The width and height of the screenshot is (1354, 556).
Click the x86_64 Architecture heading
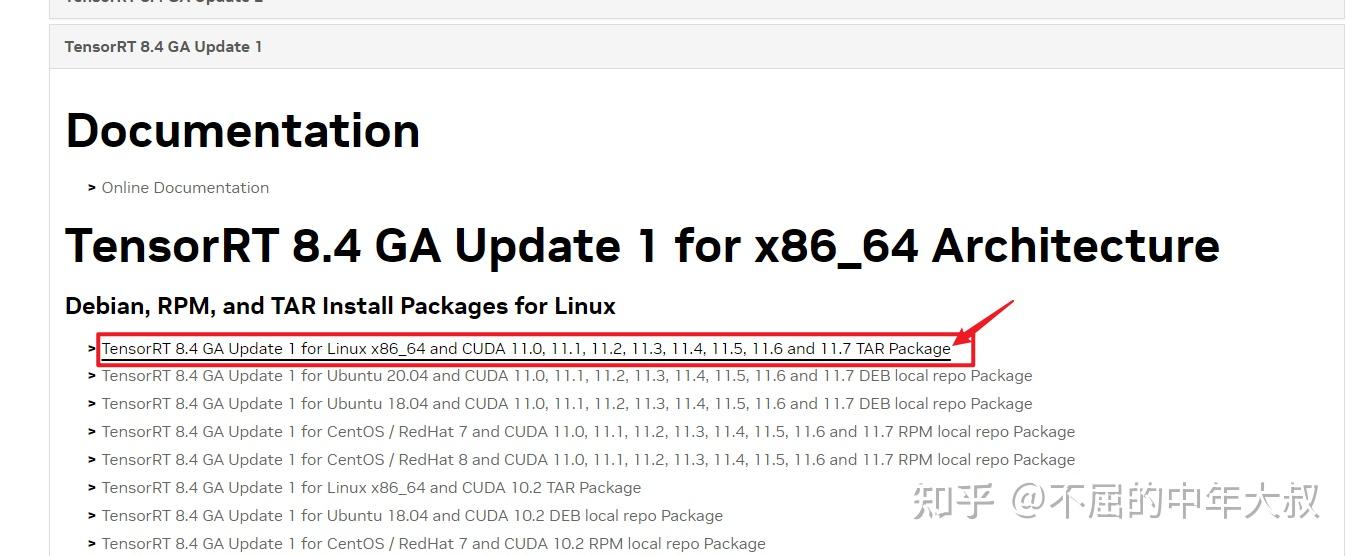tap(642, 246)
